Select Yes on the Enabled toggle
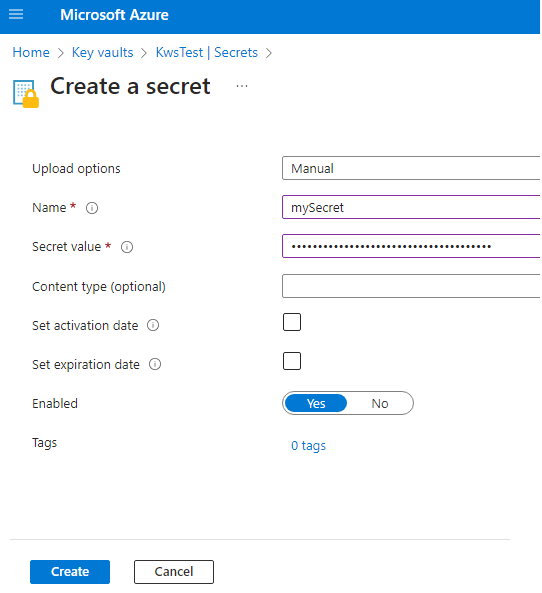The width and height of the screenshot is (542, 593). point(316,404)
